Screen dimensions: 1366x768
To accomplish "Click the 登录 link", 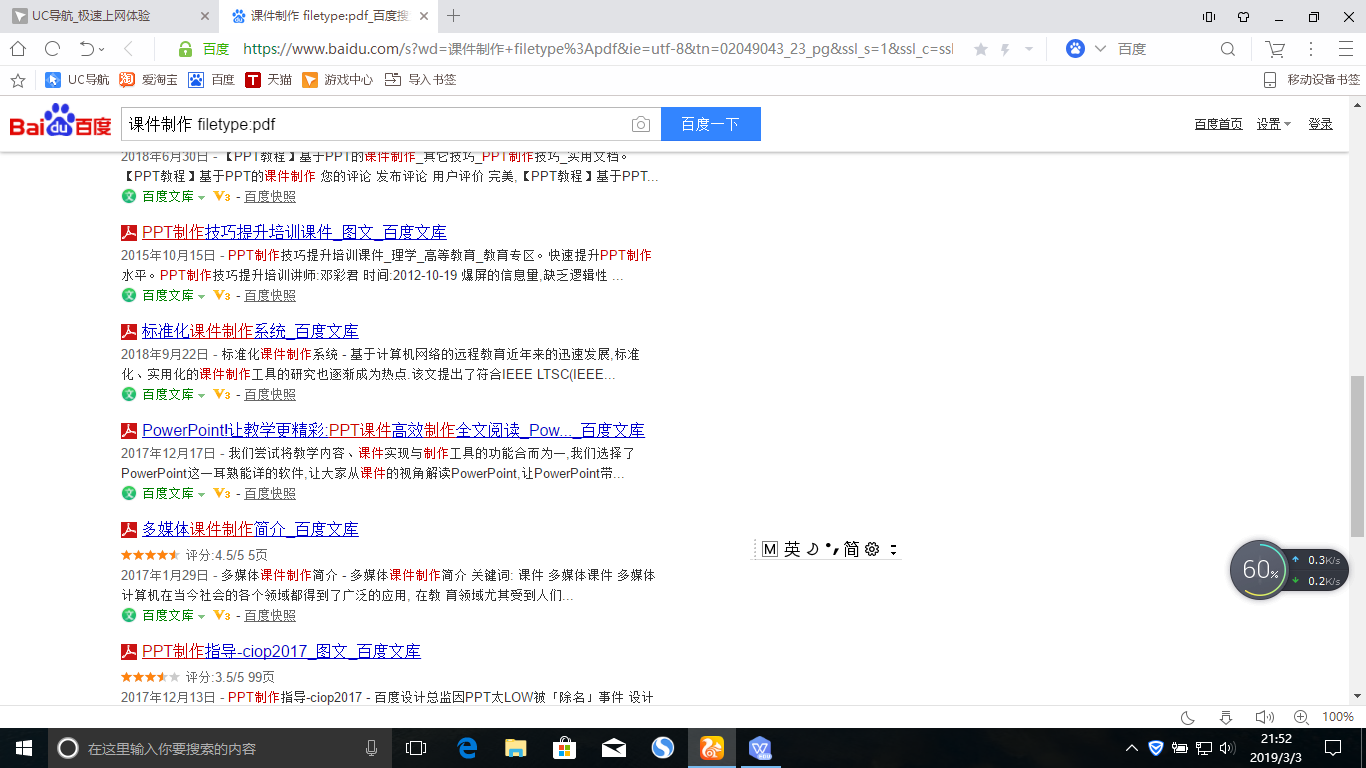I will tap(1320, 124).
